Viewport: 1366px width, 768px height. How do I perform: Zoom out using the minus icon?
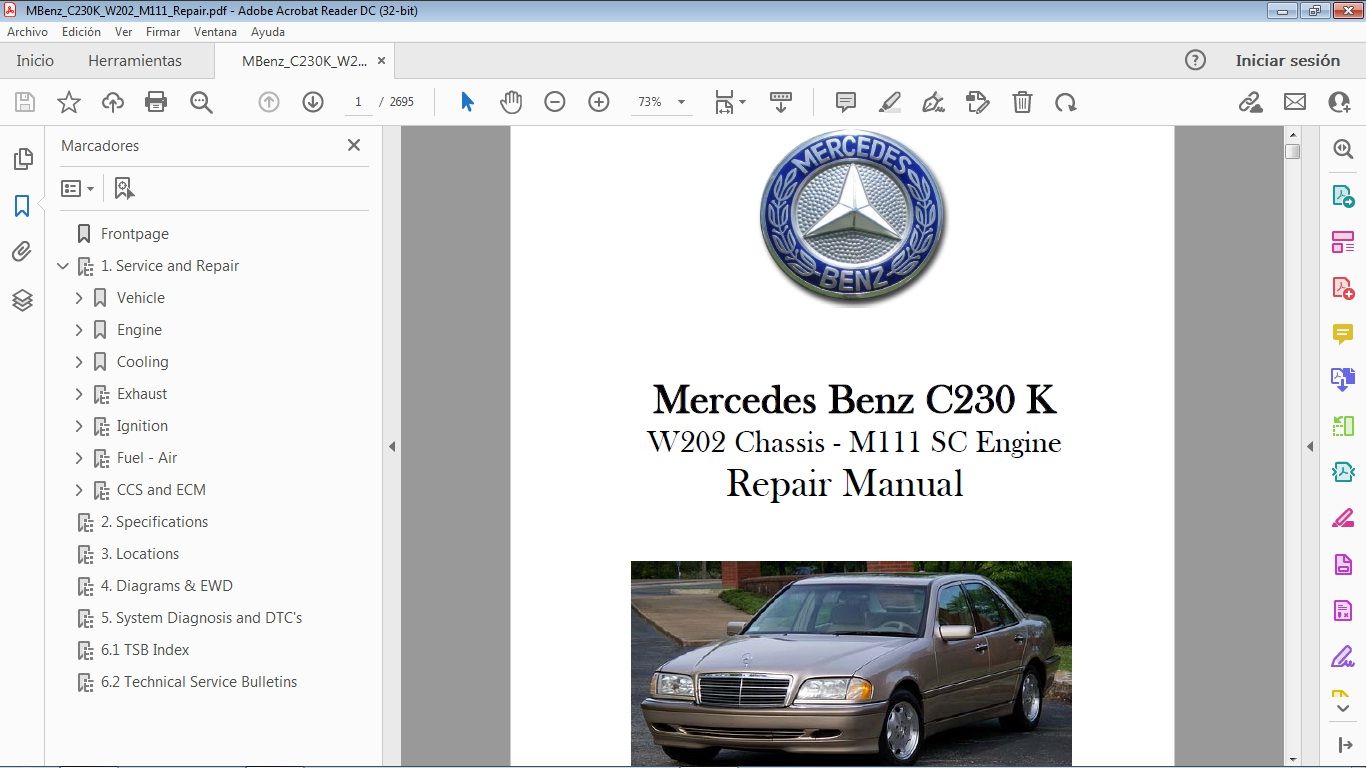555,101
